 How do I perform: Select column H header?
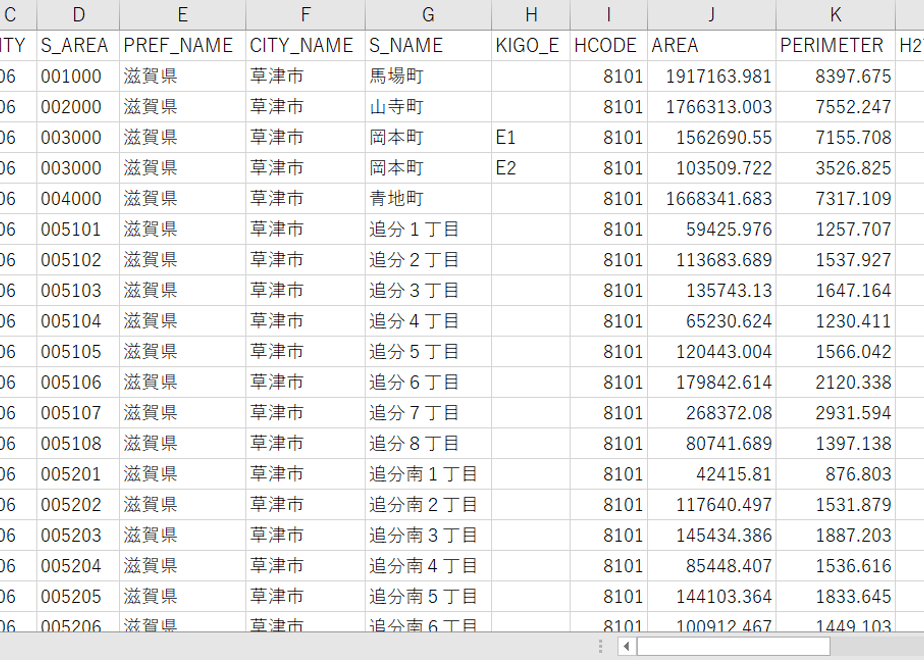click(x=531, y=15)
